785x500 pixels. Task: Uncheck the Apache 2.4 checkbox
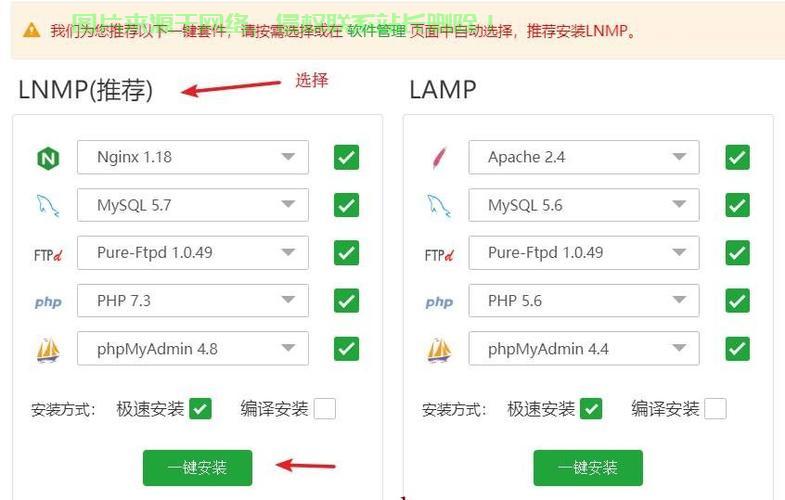(737, 158)
